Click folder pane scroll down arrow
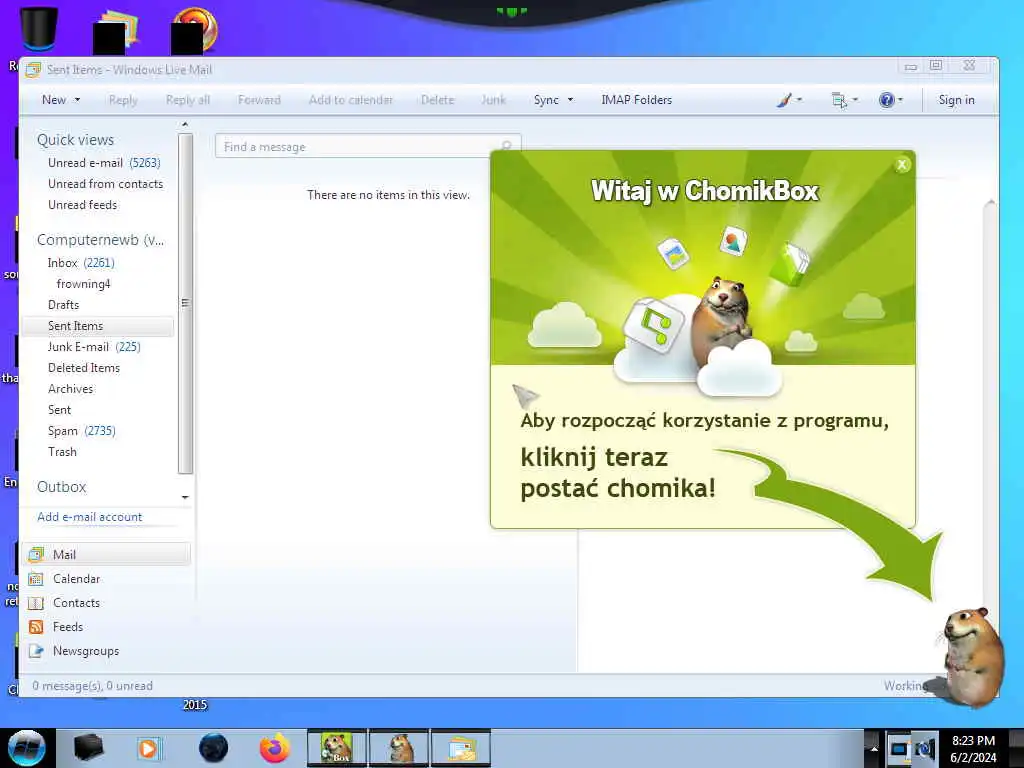The height and width of the screenshot is (768, 1024). pos(185,498)
